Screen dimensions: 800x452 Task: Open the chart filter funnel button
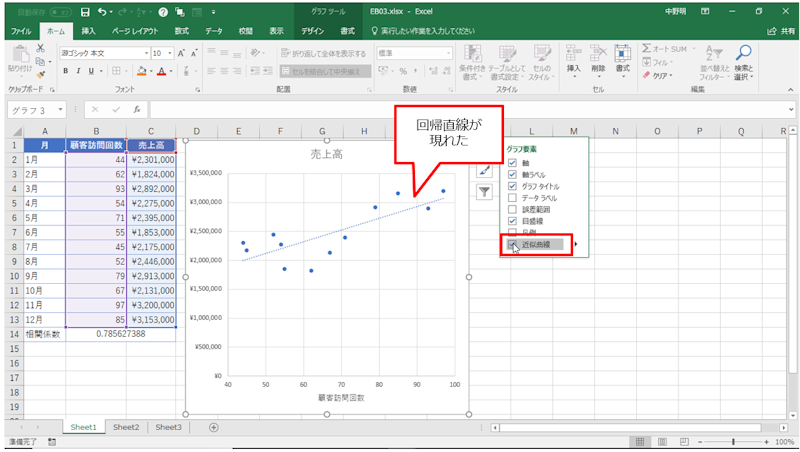point(483,191)
